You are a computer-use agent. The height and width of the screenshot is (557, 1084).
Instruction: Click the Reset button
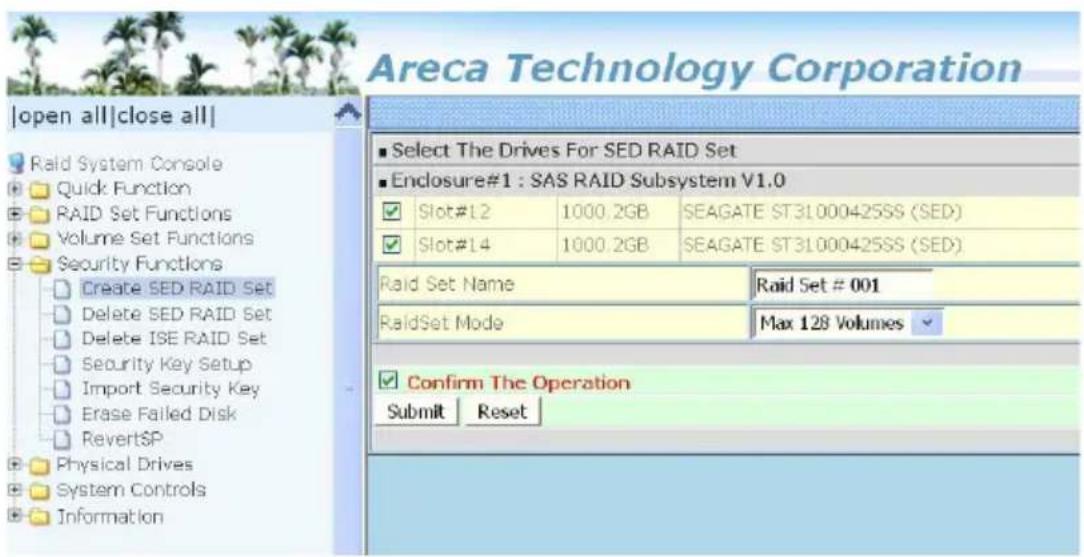click(503, 412)
